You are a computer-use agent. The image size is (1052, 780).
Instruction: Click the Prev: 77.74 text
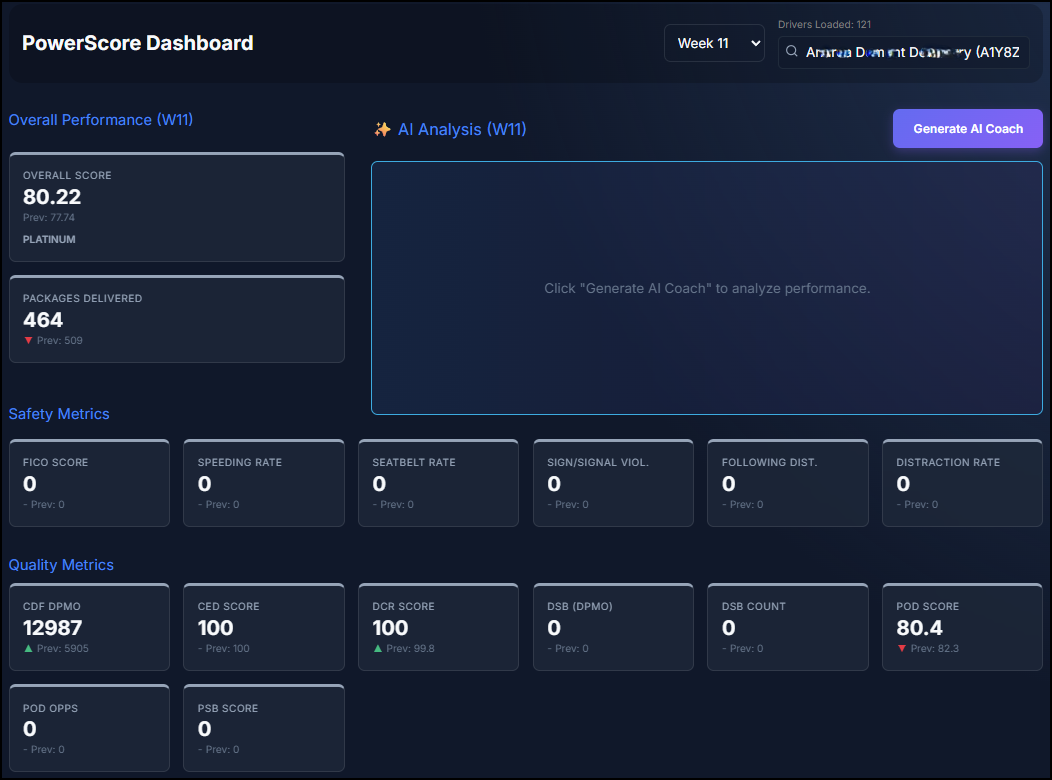coord(48,217)
